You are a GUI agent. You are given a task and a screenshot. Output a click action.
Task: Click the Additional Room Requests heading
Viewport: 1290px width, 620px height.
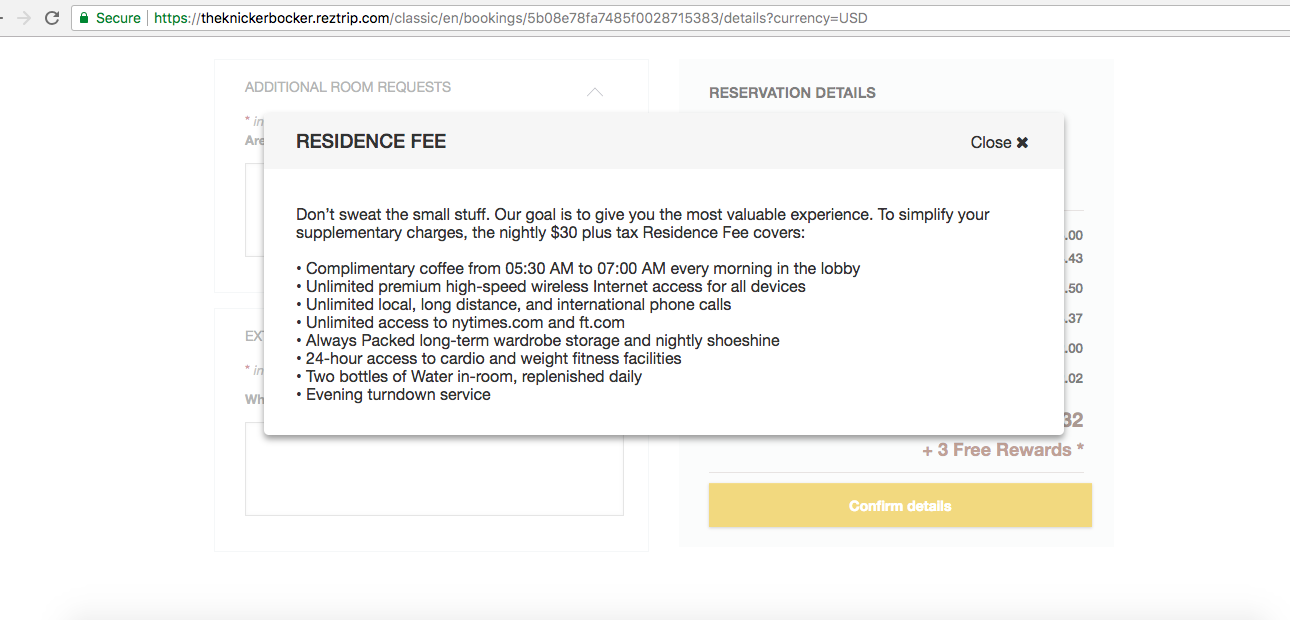348,87
